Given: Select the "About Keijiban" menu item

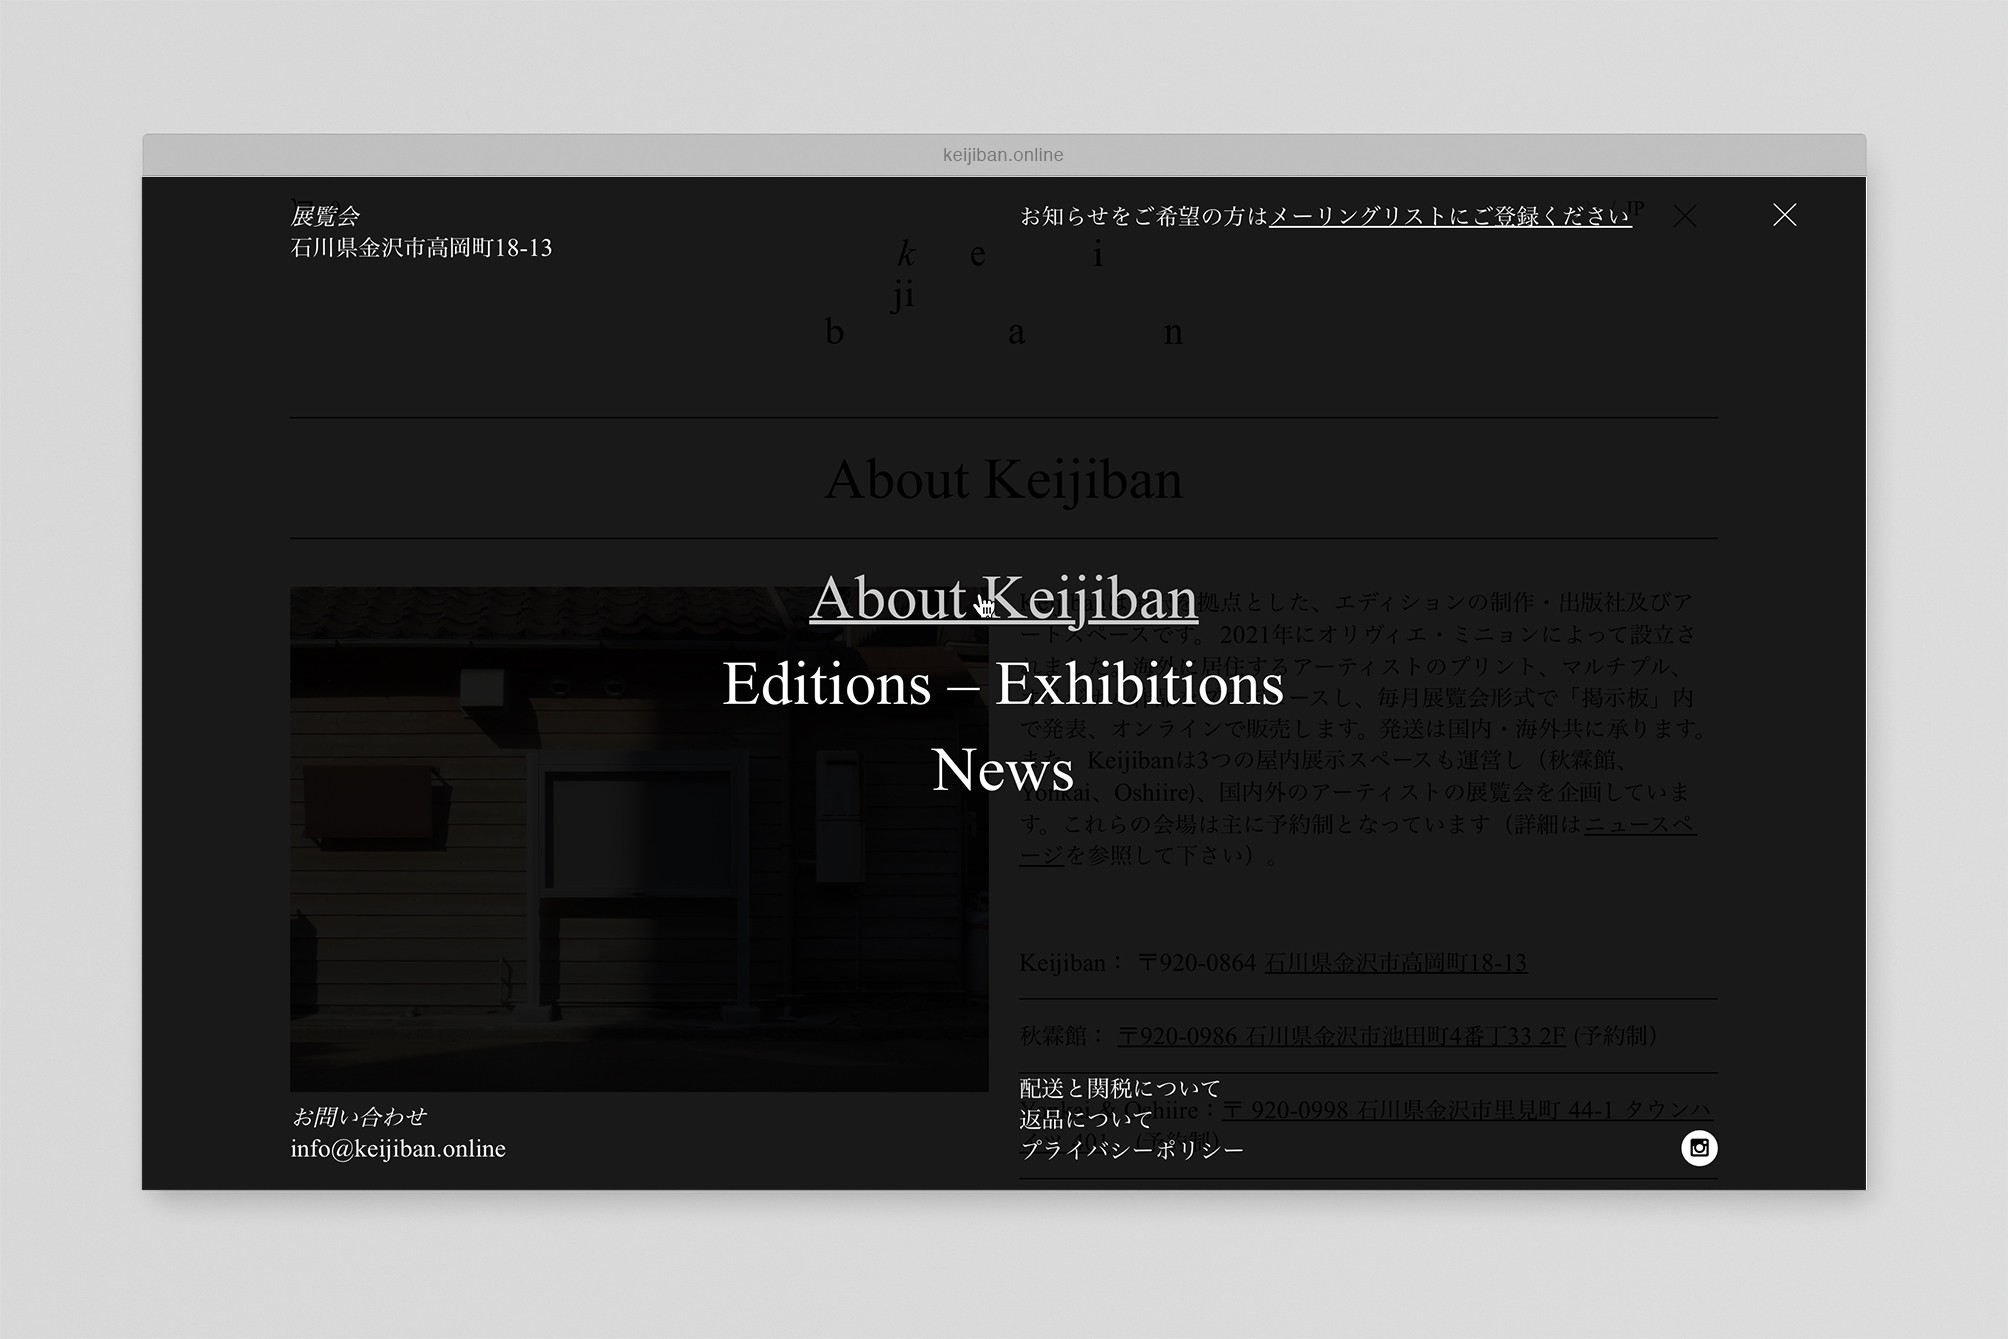Looking at the screenshot, I should pyautogui.click(x=1004, y=598).
